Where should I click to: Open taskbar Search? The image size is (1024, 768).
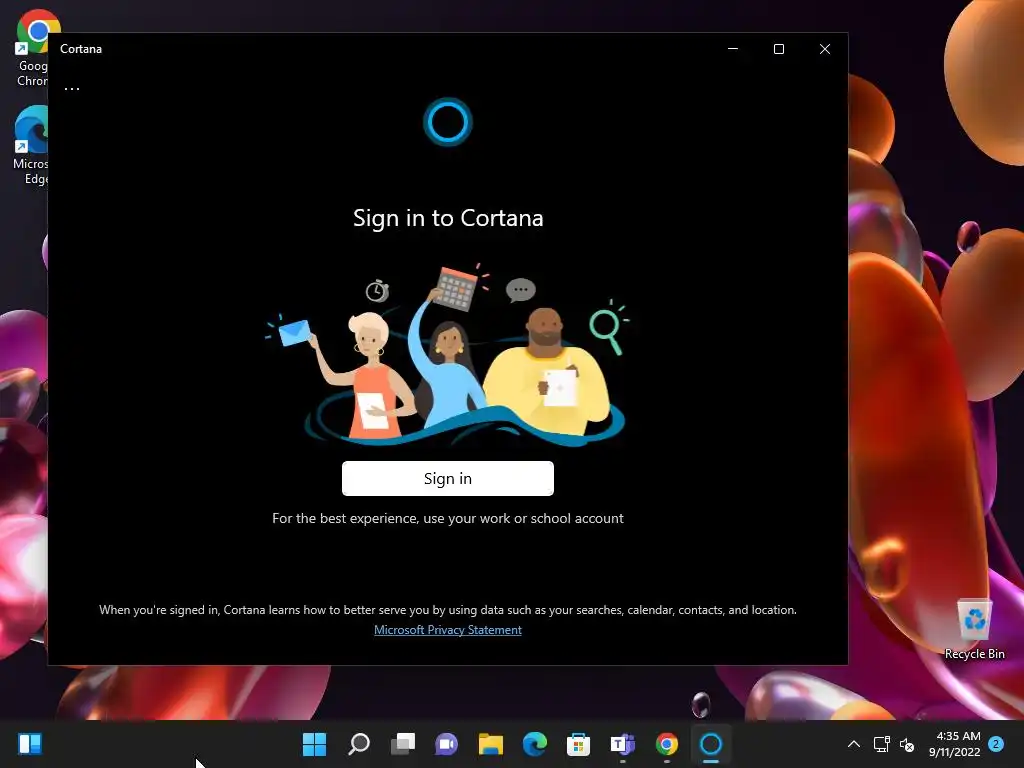(359, 744)
